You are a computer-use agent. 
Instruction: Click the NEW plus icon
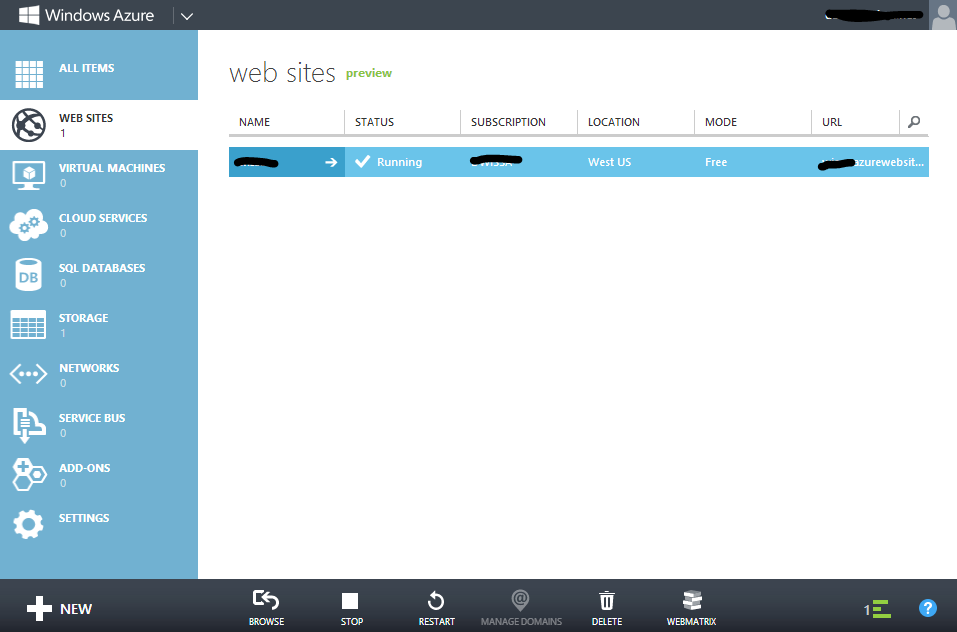coord(39,608)
